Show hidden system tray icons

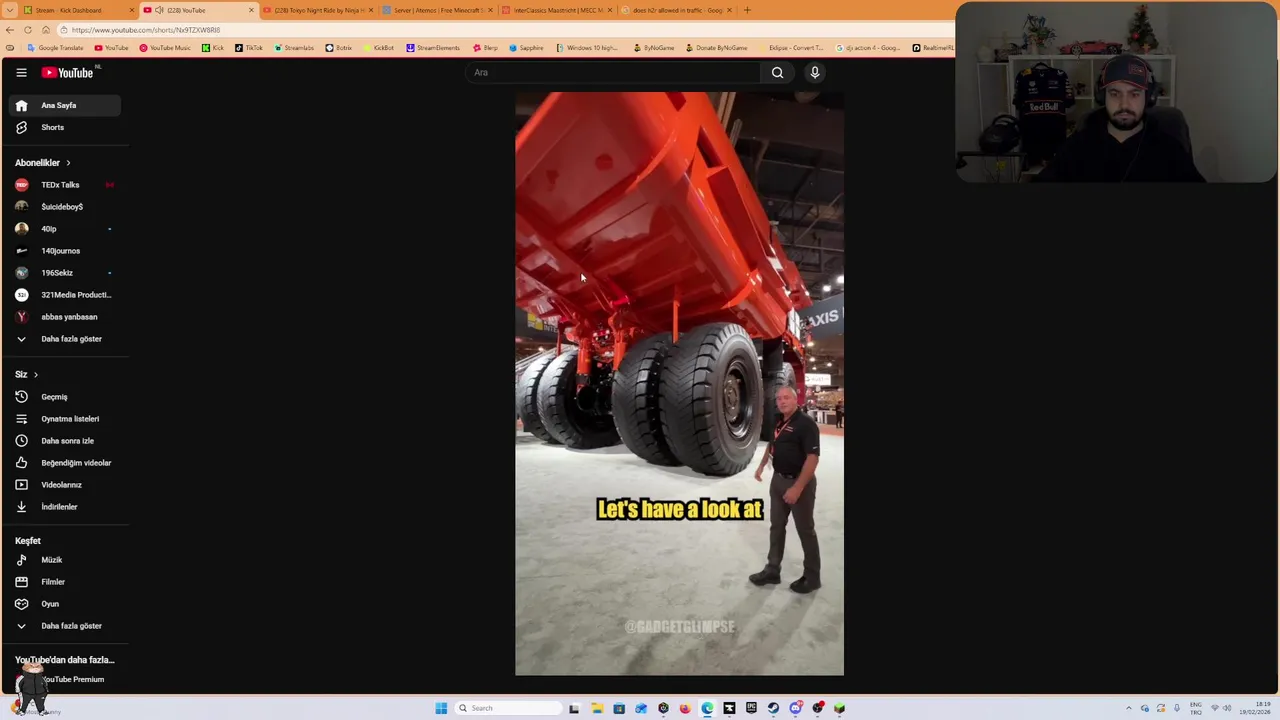pos(1129,708)
